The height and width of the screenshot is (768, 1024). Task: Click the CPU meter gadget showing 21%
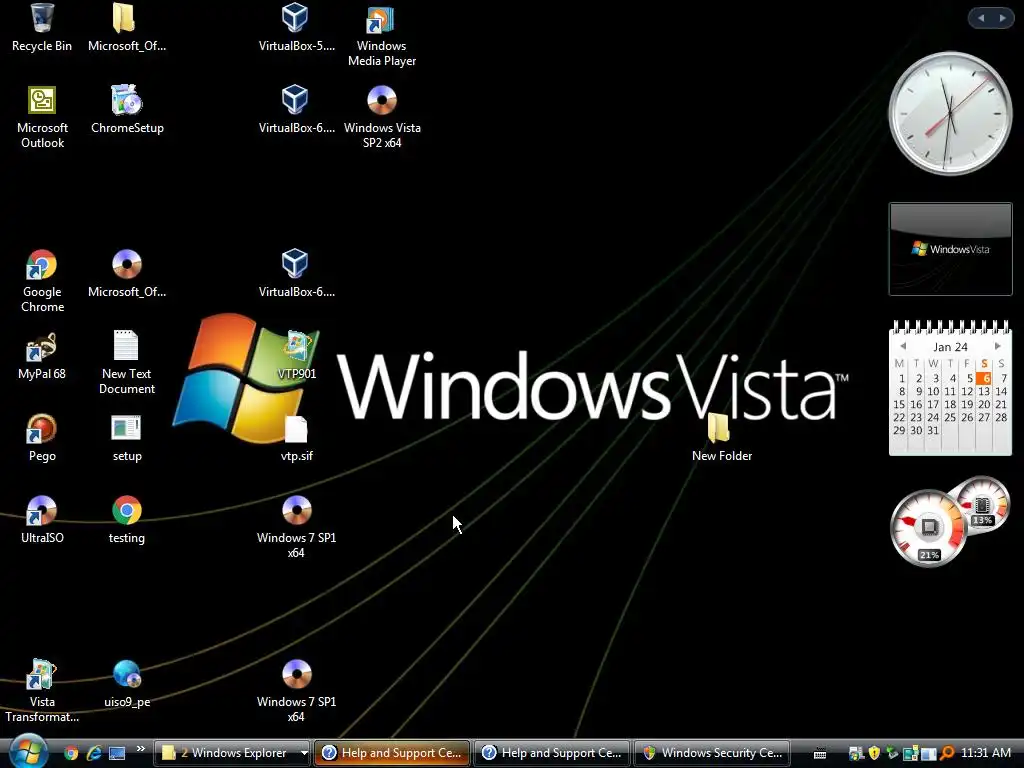(929, 528)
